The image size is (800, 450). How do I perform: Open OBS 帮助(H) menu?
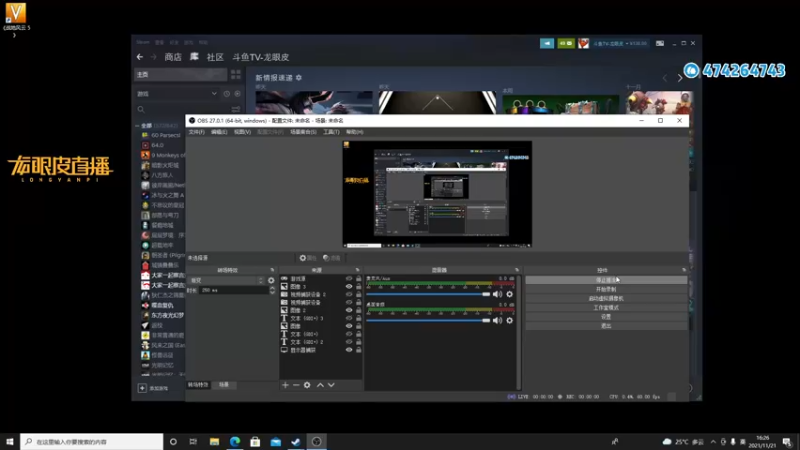tap(355, 132)
